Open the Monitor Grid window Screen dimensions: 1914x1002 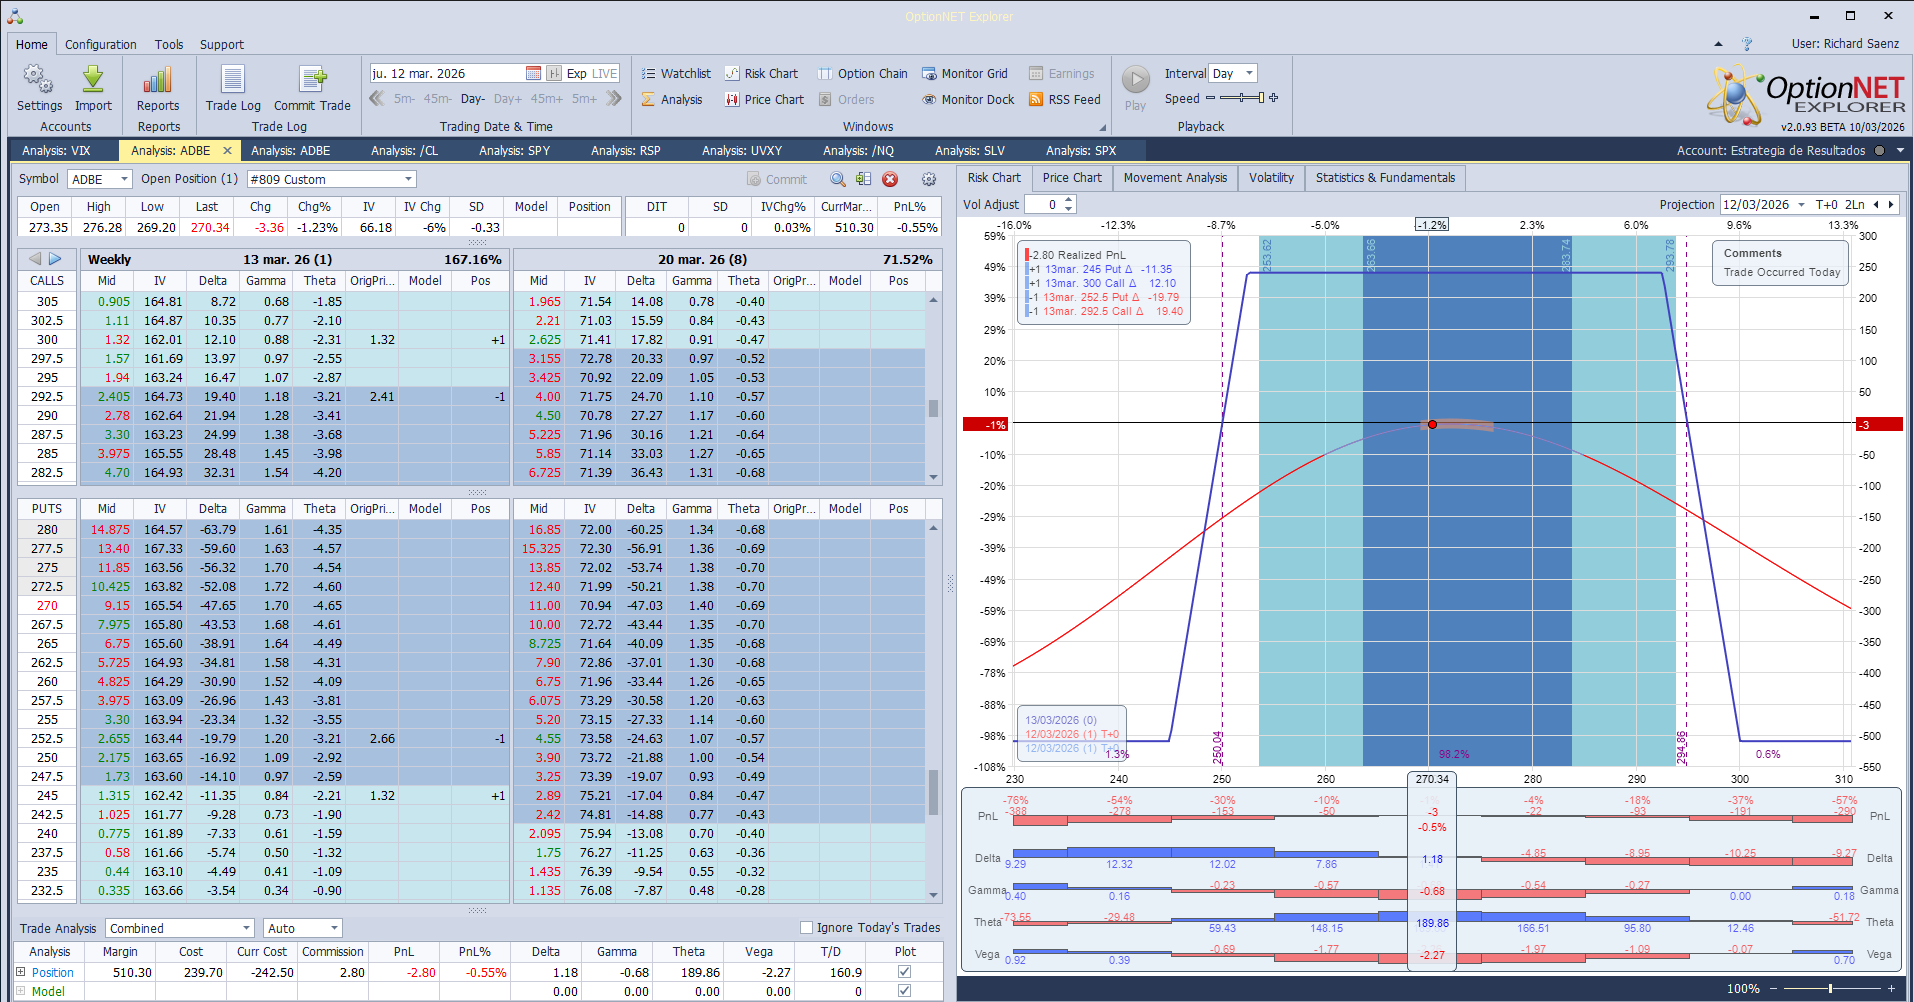[965, 73]
